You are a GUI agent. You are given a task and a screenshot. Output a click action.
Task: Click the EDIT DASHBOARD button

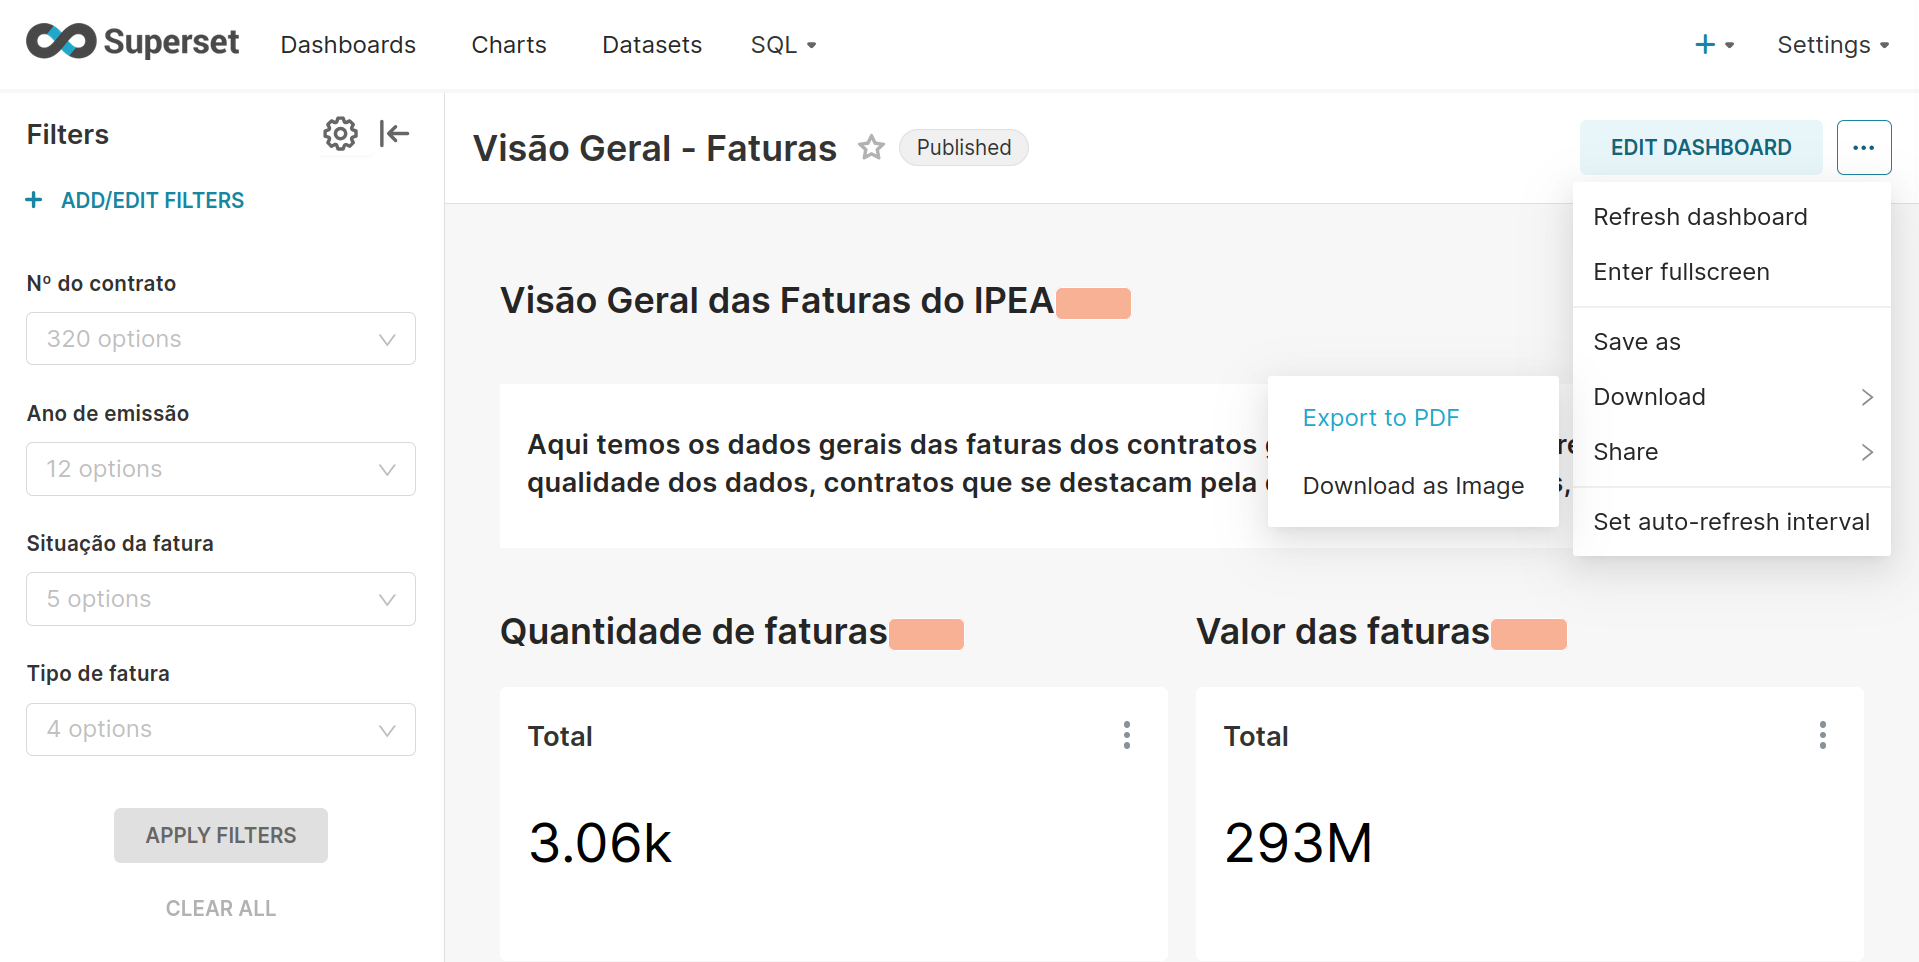[x=1700, y=148]
